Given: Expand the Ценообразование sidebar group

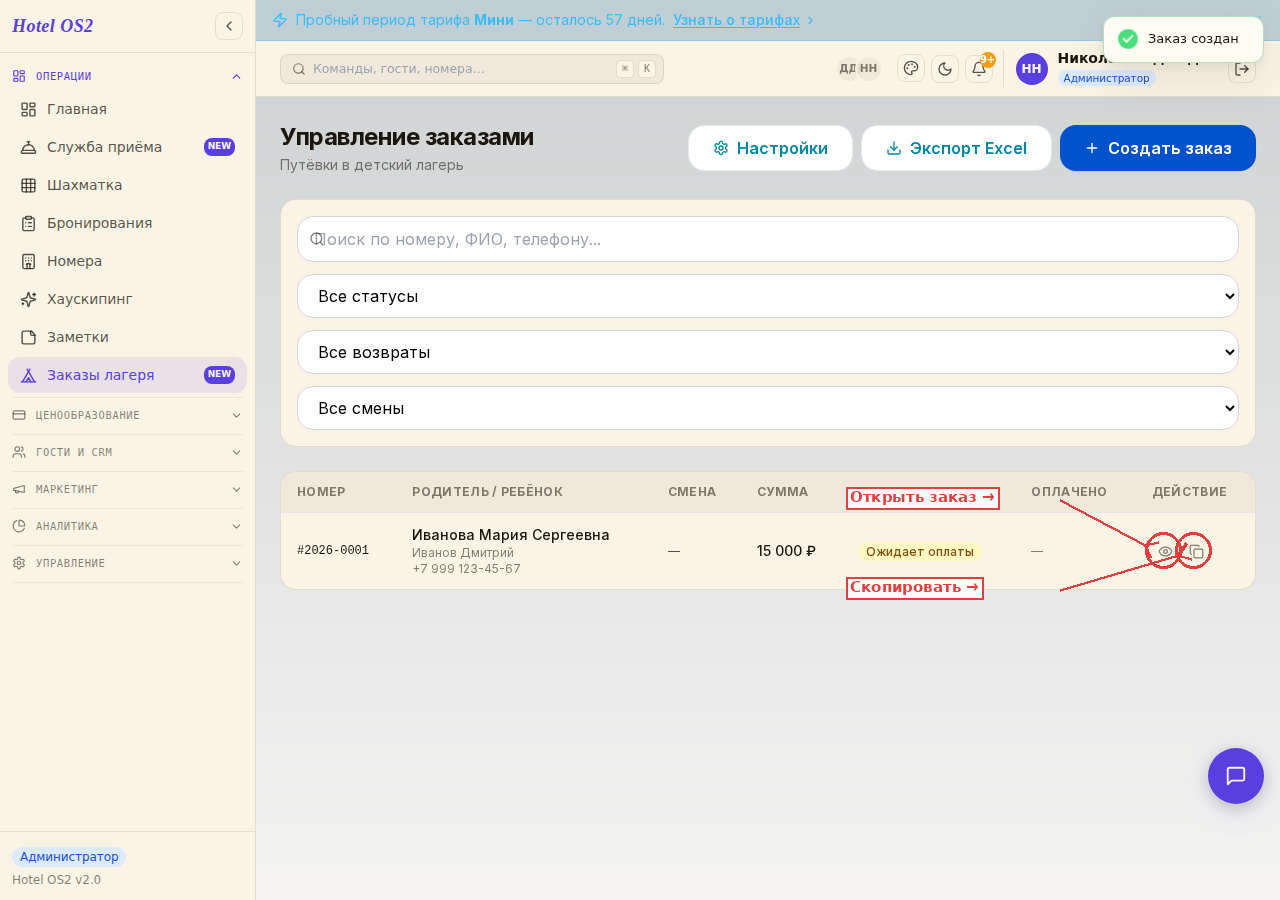Looking at the screenshot, I should coord(127,415).
